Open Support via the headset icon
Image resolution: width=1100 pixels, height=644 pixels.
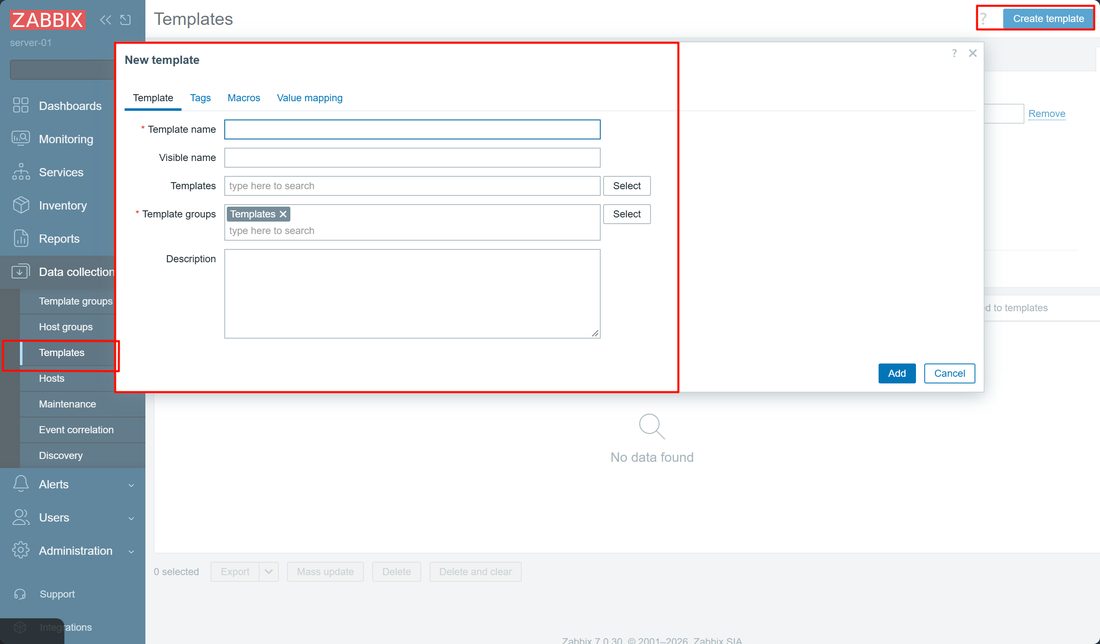20,594
